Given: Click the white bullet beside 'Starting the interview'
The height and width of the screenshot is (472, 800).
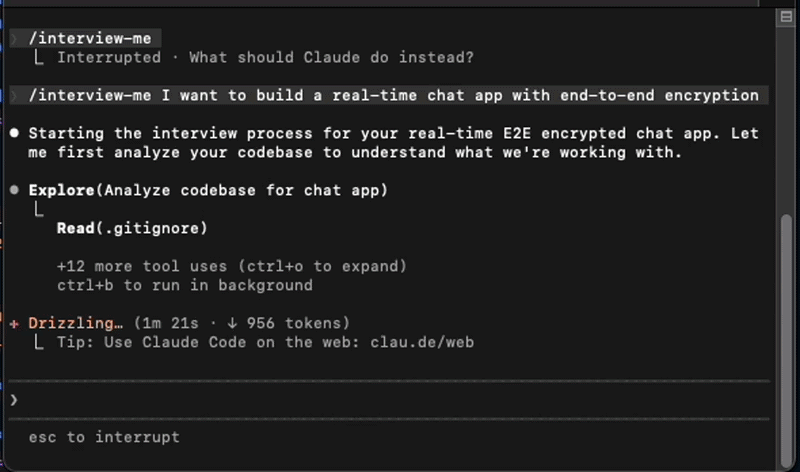Looking at the screenshot, I should coord(14,133).
